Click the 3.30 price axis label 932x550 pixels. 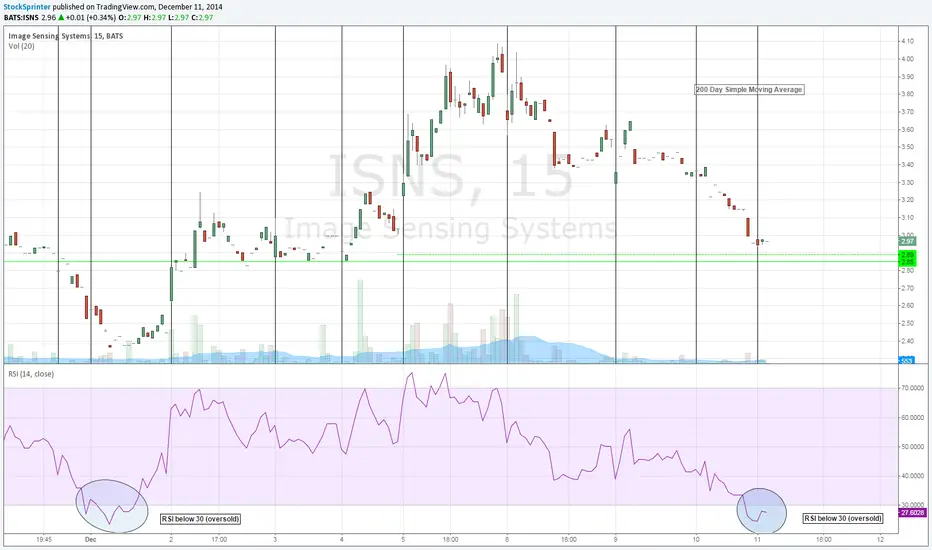(908, 183)
